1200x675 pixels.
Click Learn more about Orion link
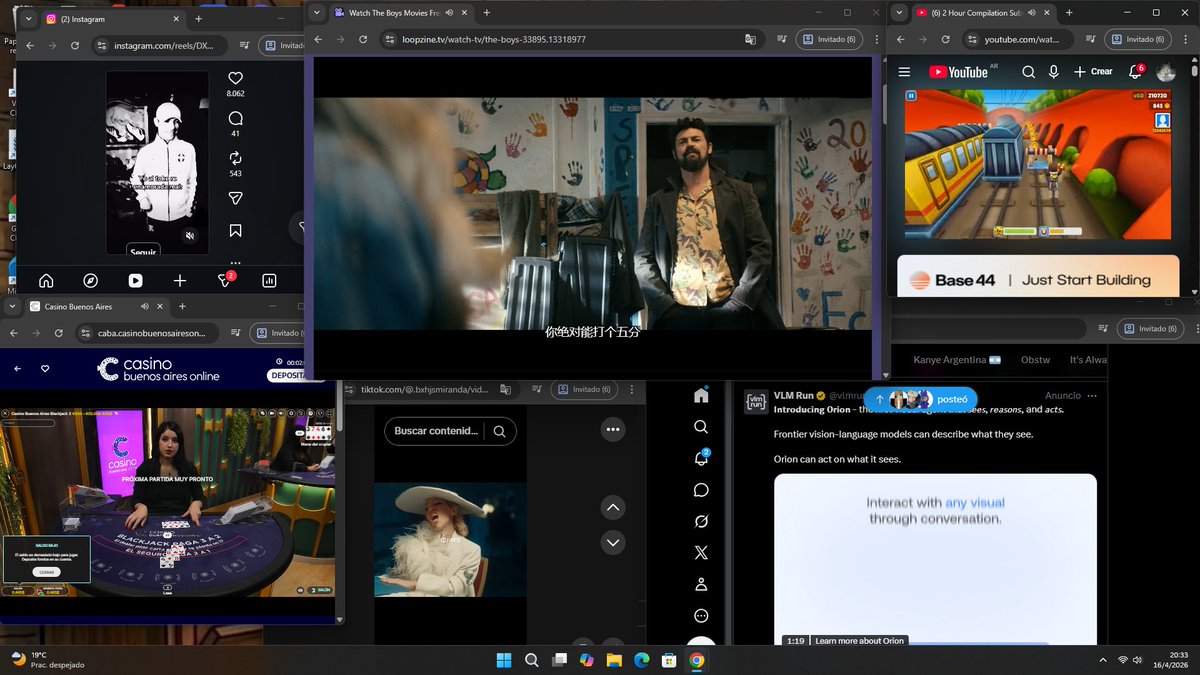(859, 641)
